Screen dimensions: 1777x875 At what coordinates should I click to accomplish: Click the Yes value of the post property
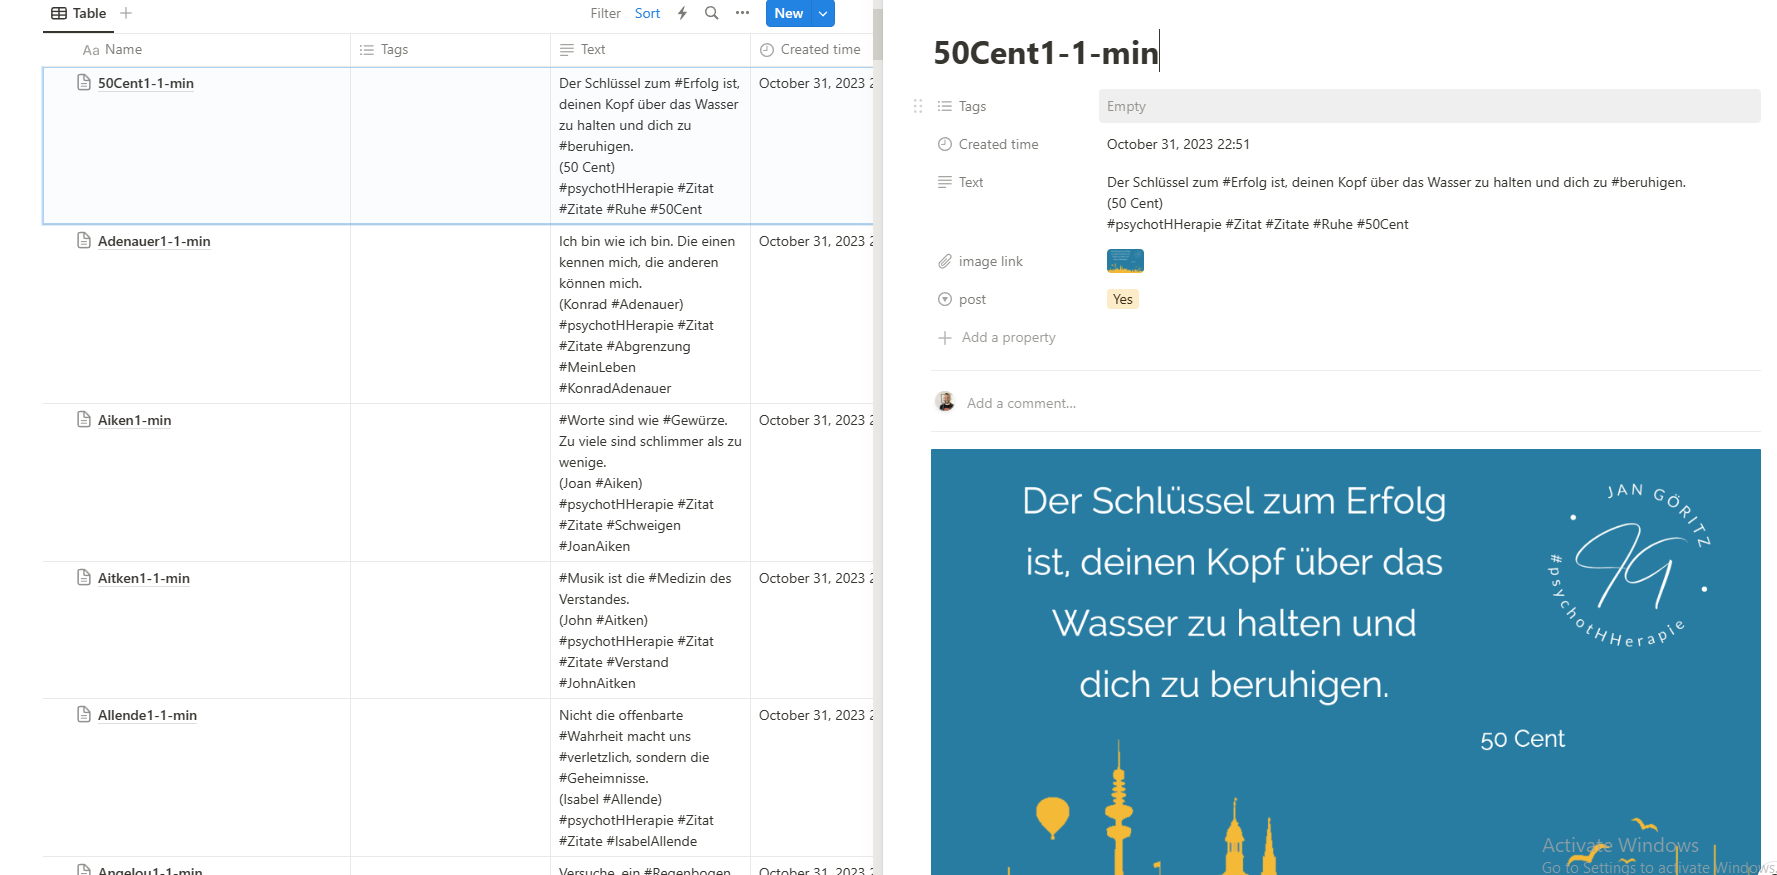click(x=1123, y=299)
